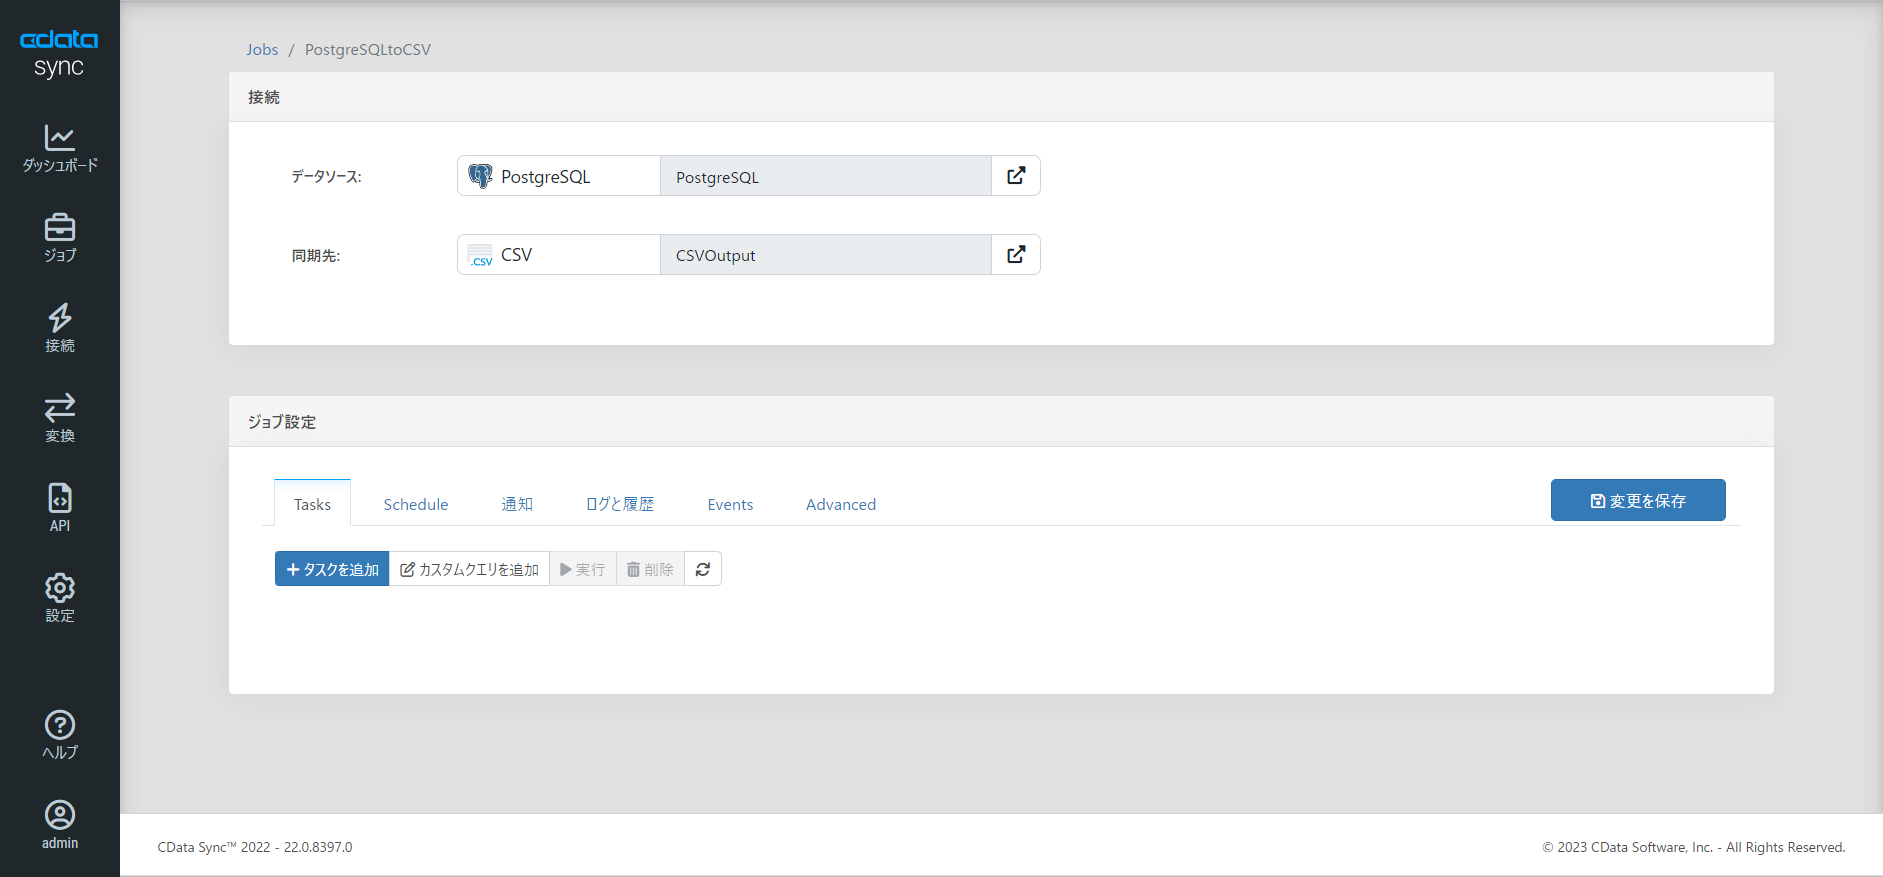Open the ダッシュボード dashboard page

(x=60, y=149)
